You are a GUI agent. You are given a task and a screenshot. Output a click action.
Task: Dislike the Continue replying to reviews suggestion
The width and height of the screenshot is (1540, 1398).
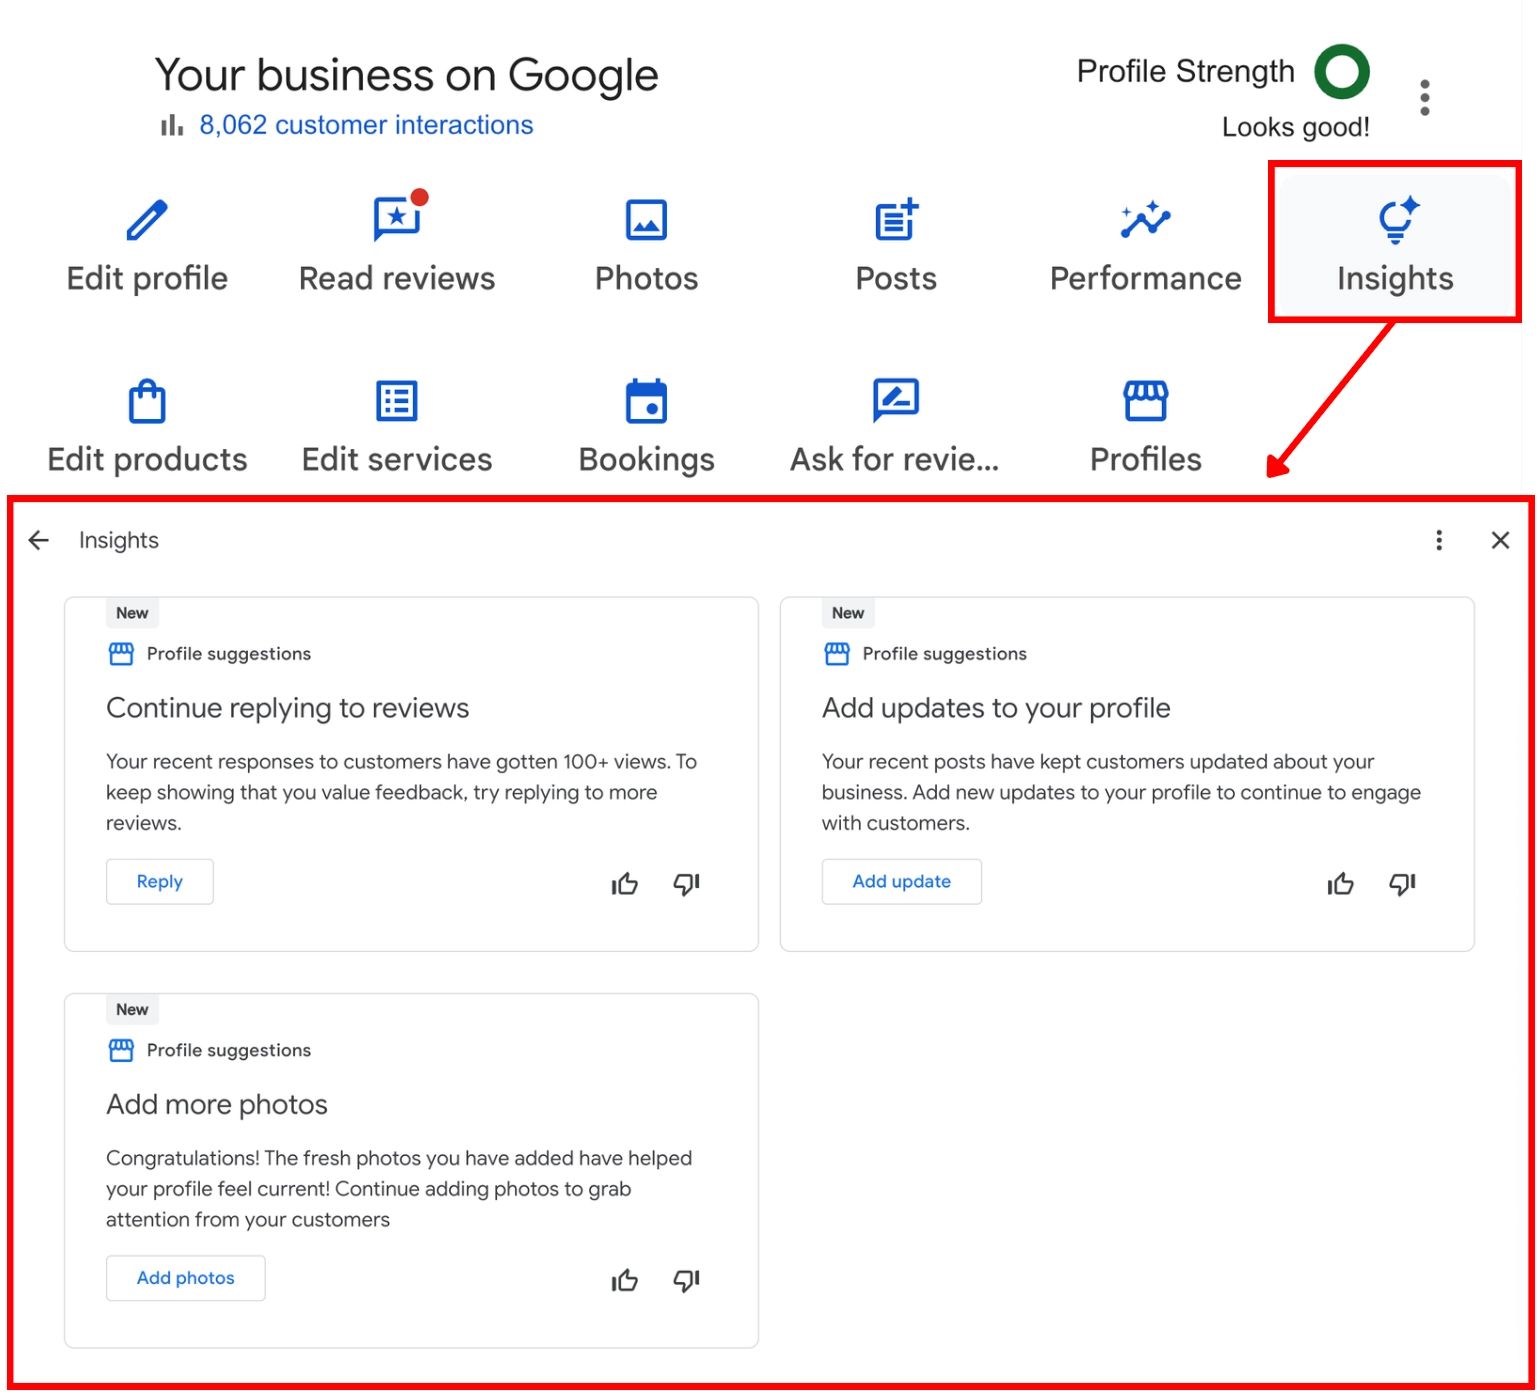point(687,884)
